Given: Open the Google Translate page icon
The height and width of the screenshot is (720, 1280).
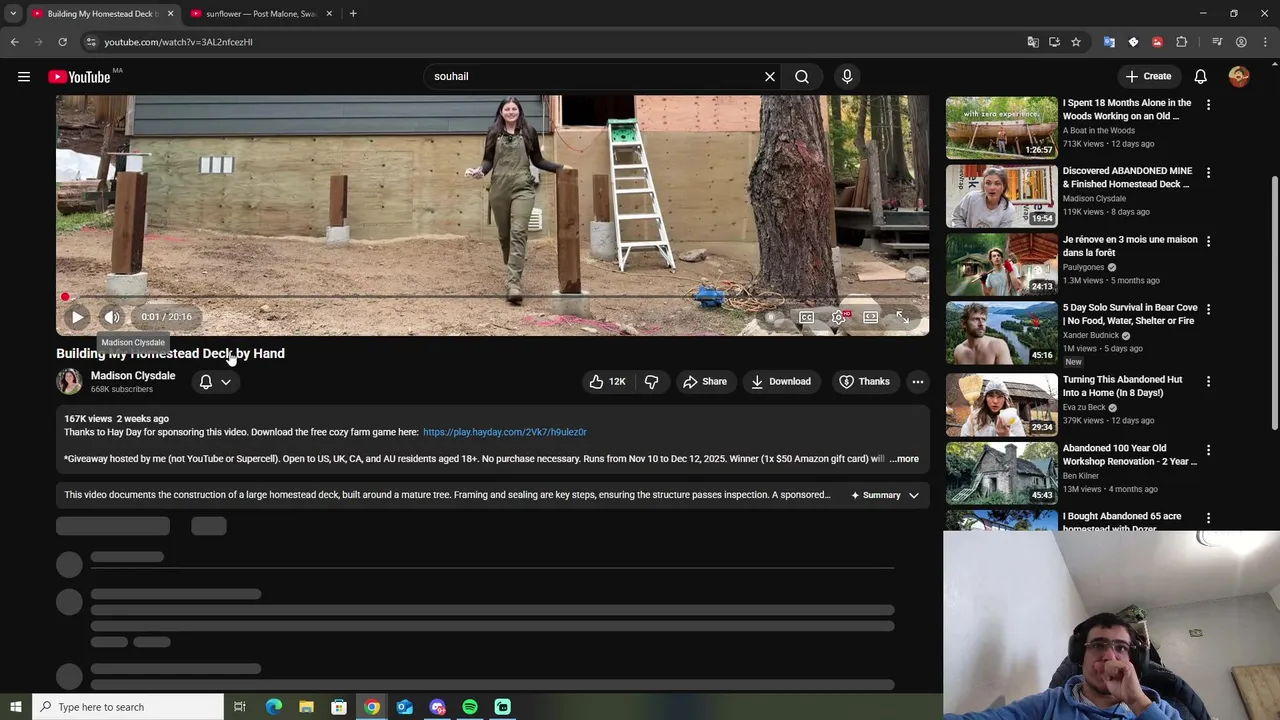Looking at the screenshot, I should tap(1033, 42).
